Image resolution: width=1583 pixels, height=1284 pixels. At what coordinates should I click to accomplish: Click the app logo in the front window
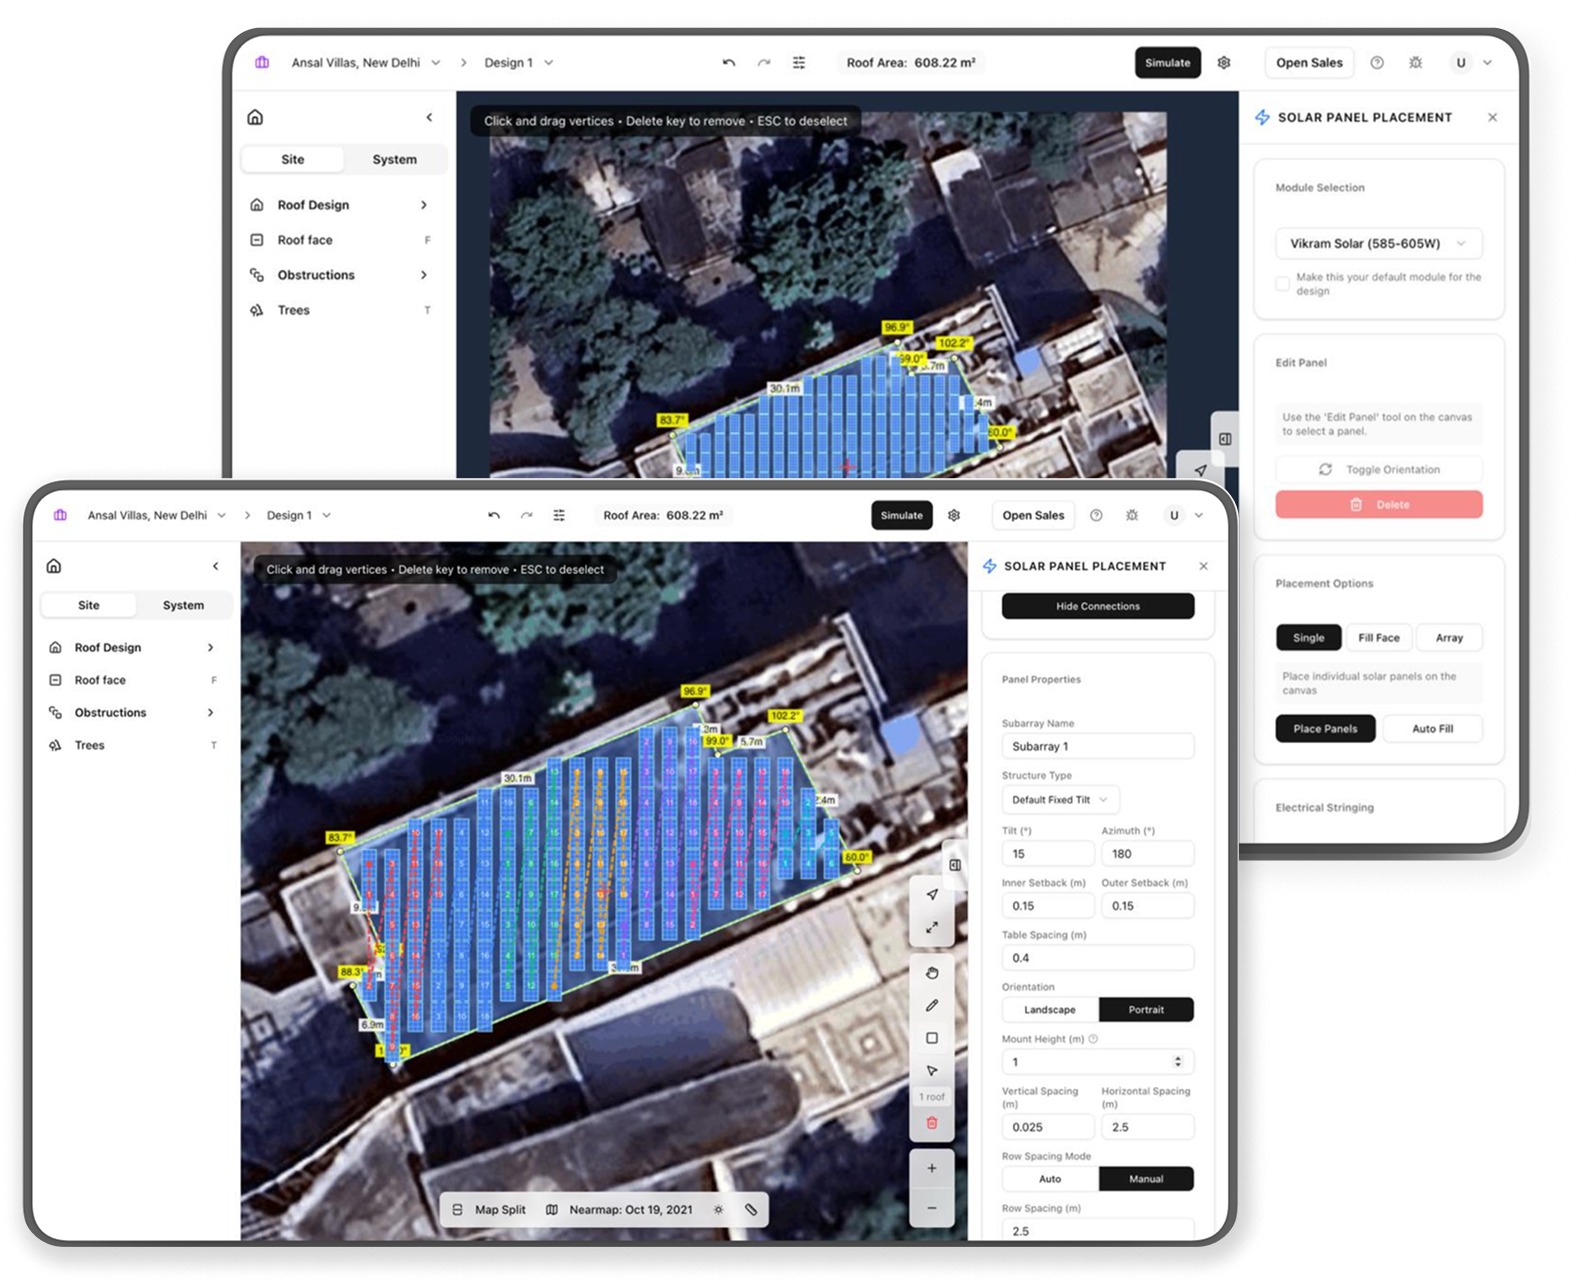[60, 515]
